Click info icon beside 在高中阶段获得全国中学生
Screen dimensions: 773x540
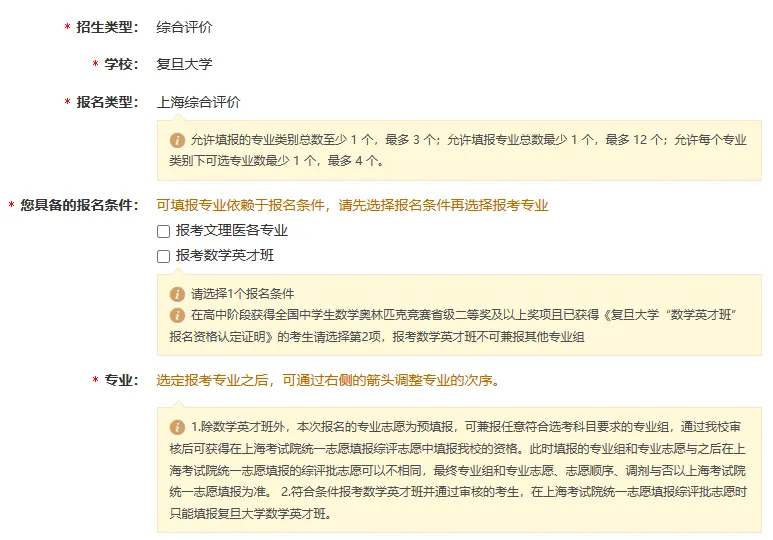(x=177, y=315)
